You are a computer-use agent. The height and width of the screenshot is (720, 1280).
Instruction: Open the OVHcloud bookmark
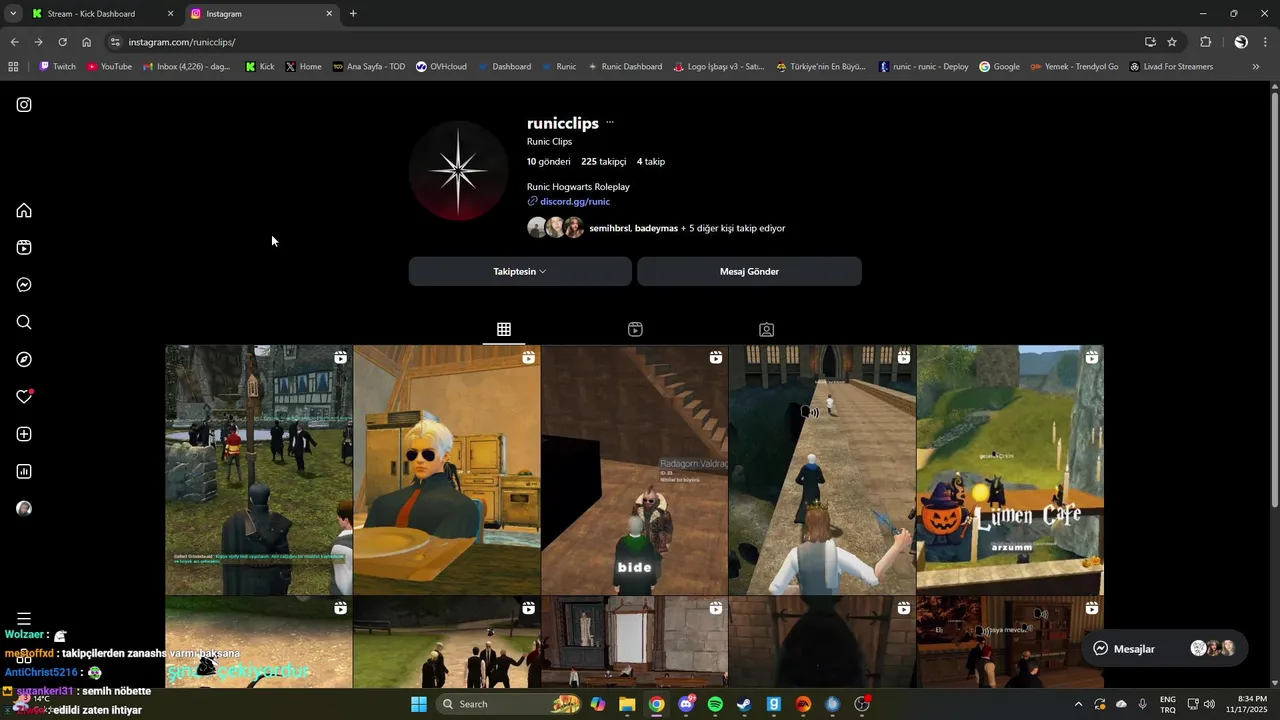[441, 67]
